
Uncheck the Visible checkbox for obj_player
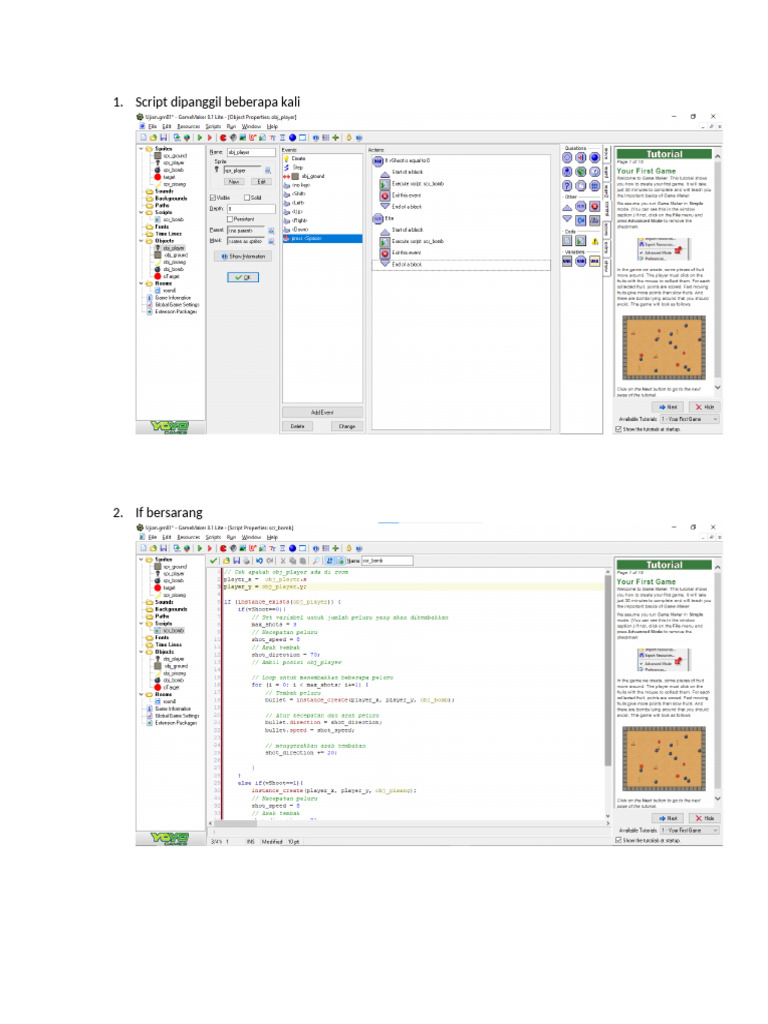pos(213,197)
